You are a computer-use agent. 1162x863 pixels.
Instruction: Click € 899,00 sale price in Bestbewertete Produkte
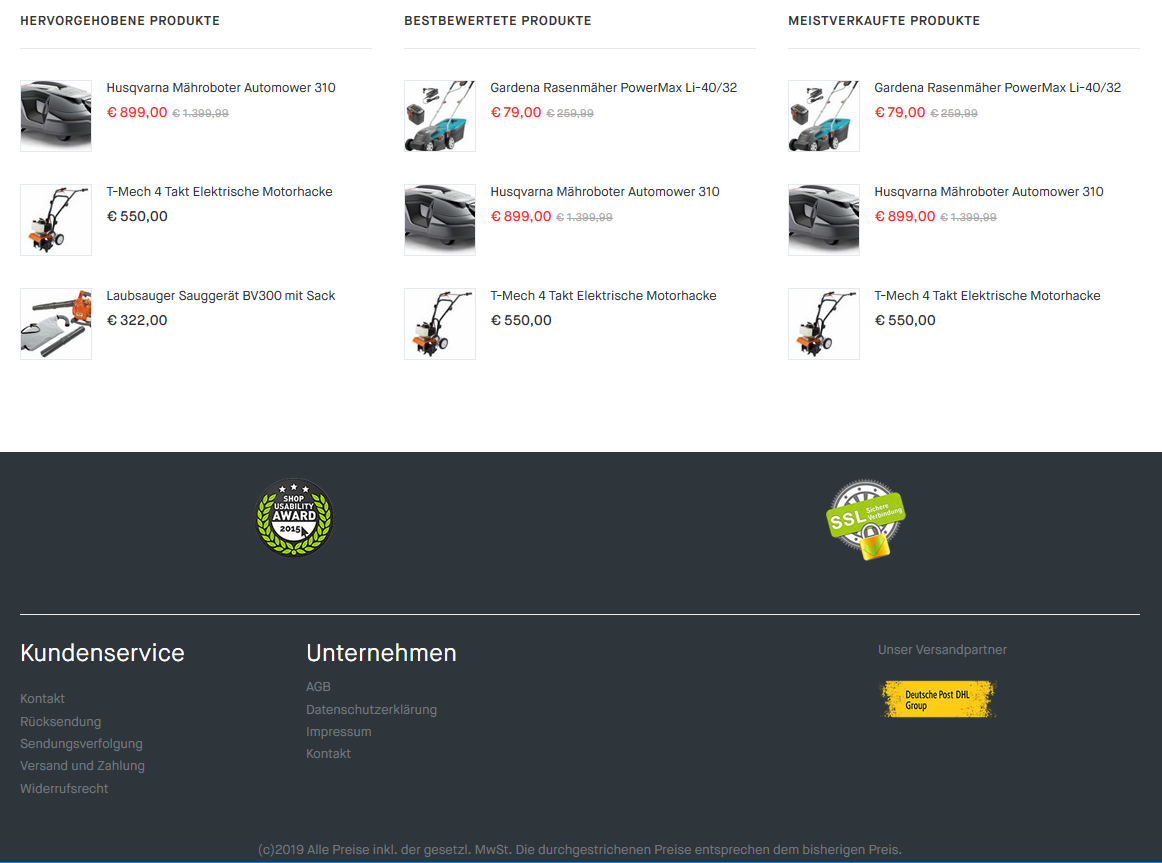click(x=521, y=216)
